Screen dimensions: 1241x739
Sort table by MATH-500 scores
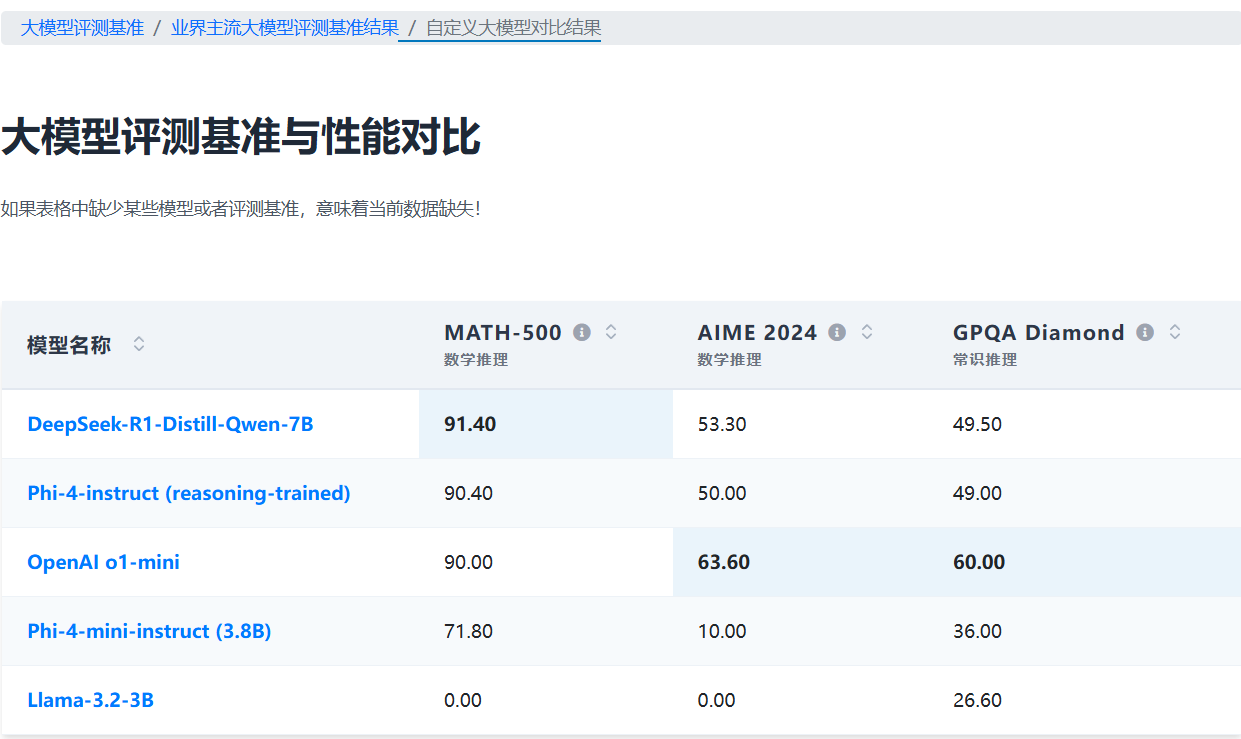point(611,332)
